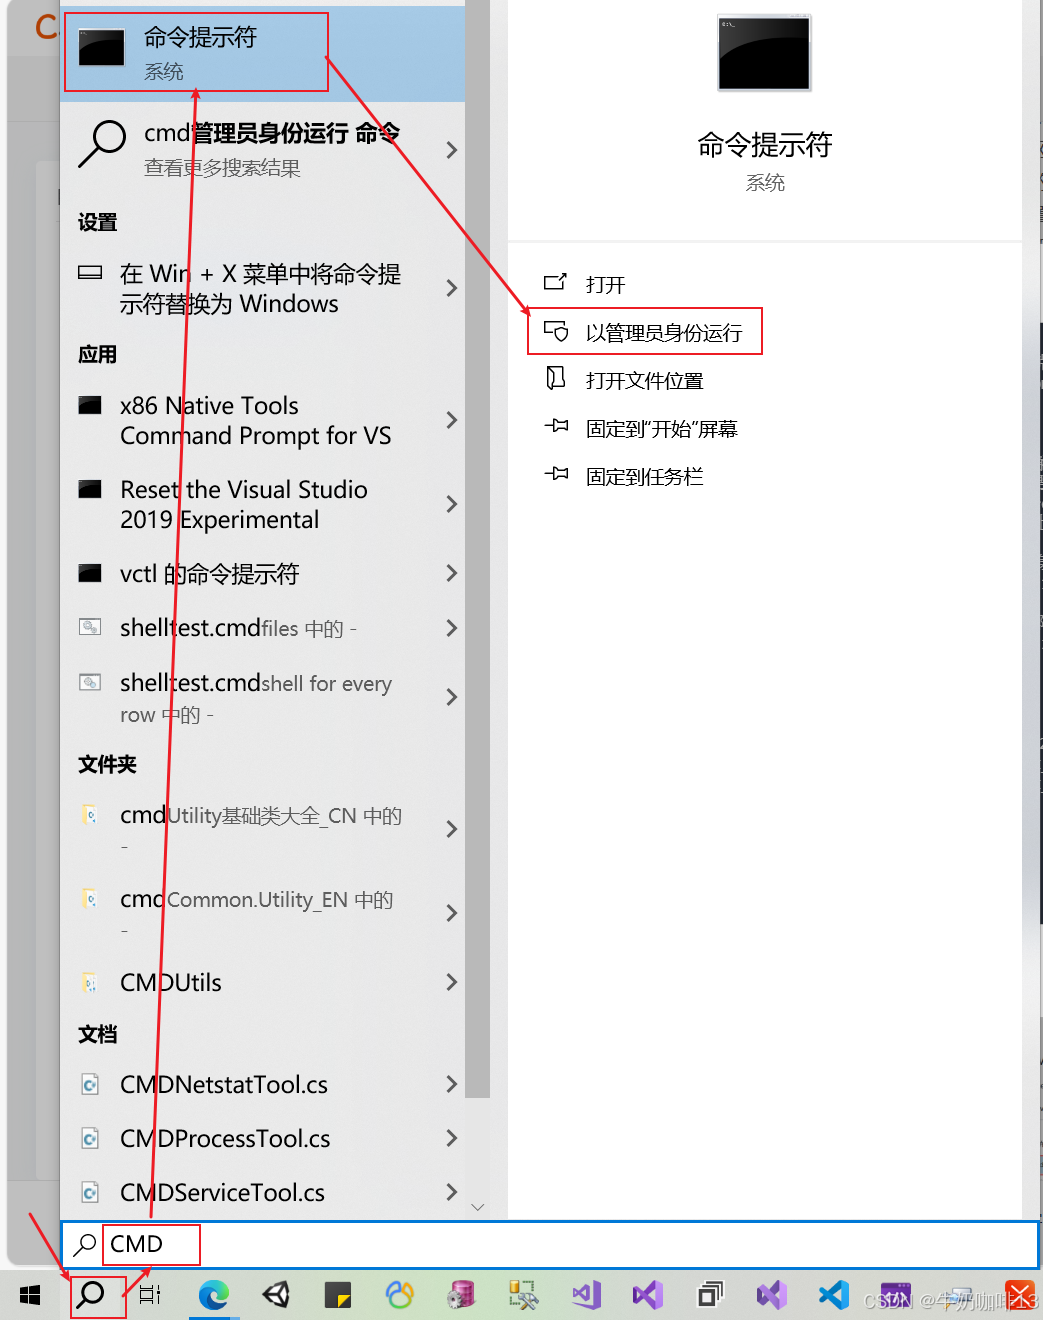Open Unity Hub from the taskbar
Viewport: 1043px width, 1320px height.
coord(276,1296)
